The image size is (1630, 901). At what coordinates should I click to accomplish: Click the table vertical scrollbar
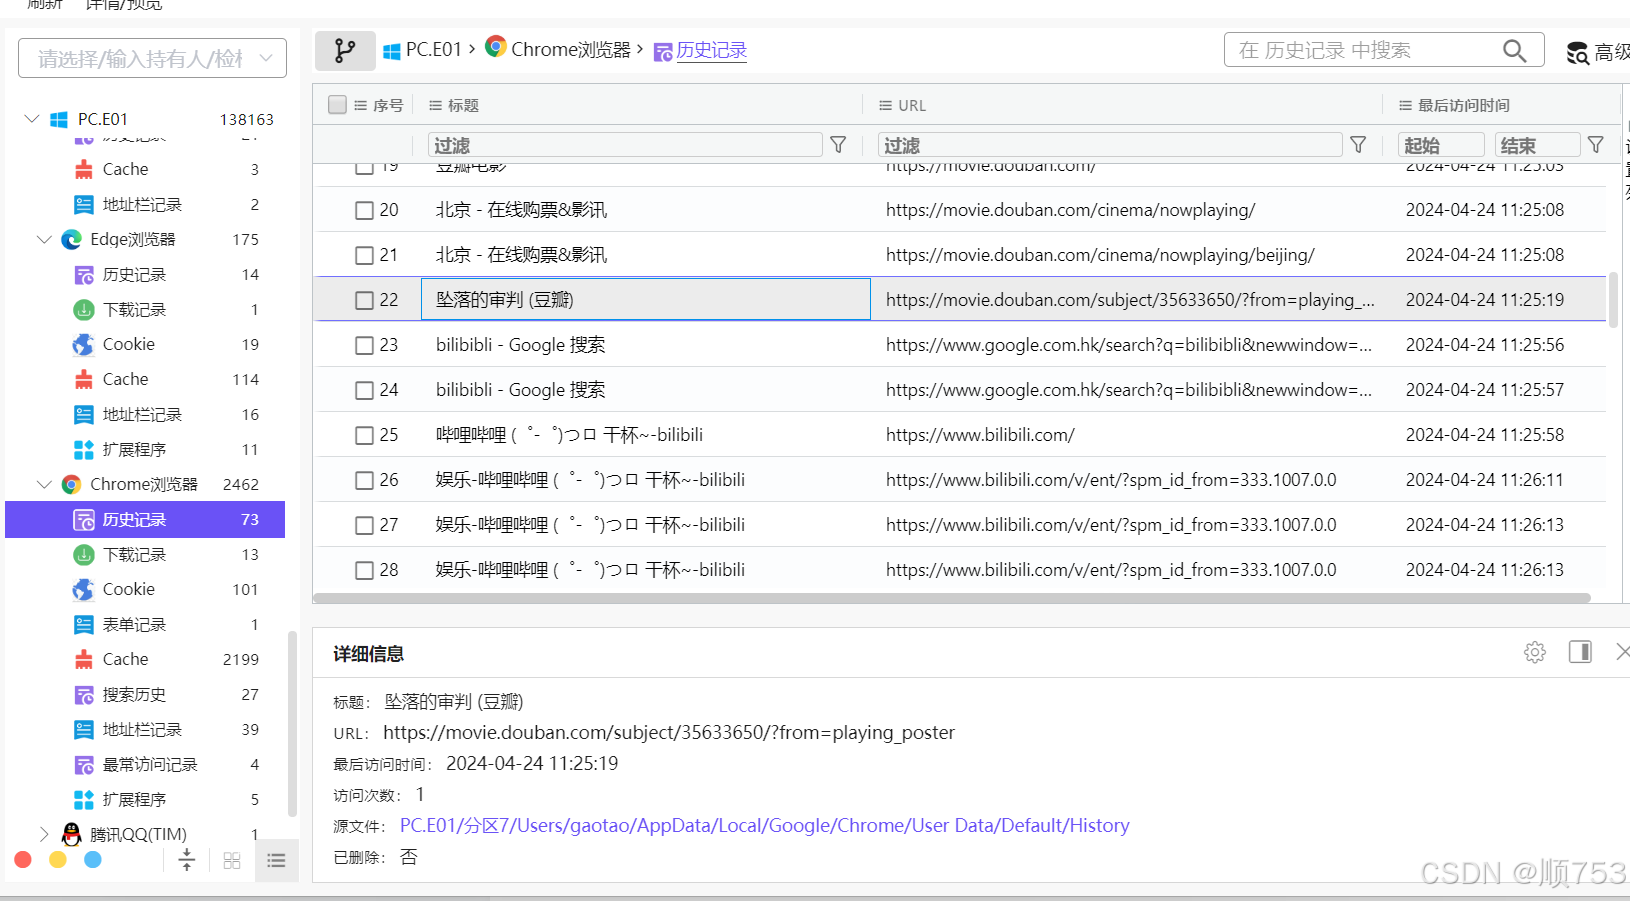click(x=1612, y=299)
